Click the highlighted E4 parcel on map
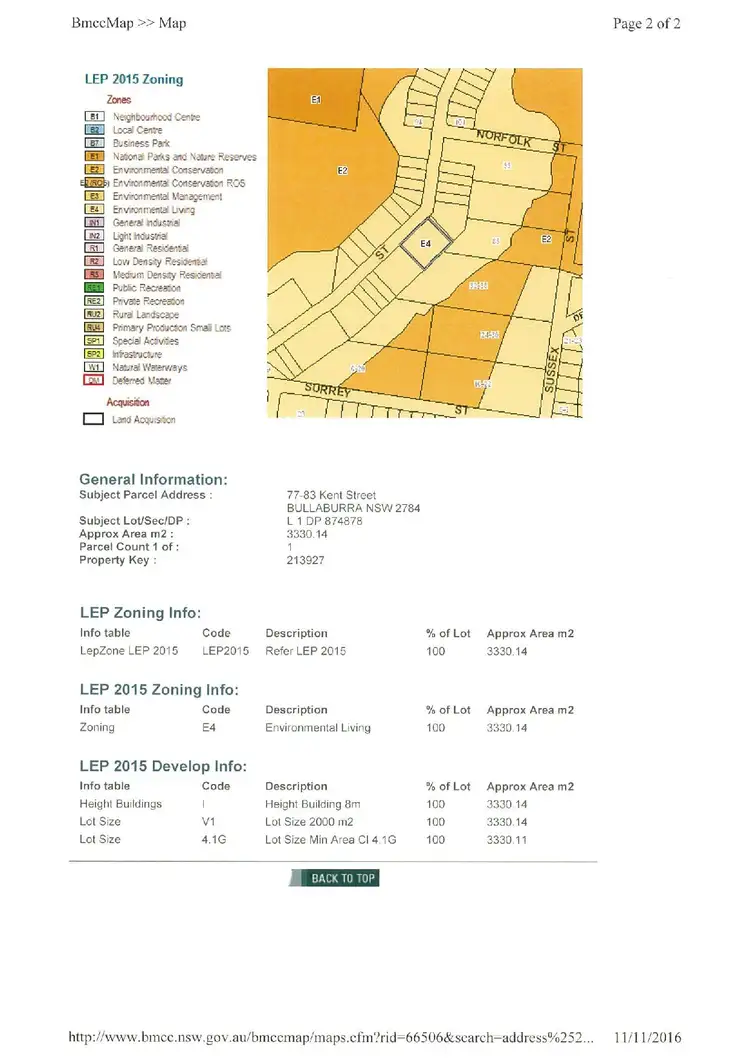The width and height of the screenshot is (750, 1060). click(424, 243)
